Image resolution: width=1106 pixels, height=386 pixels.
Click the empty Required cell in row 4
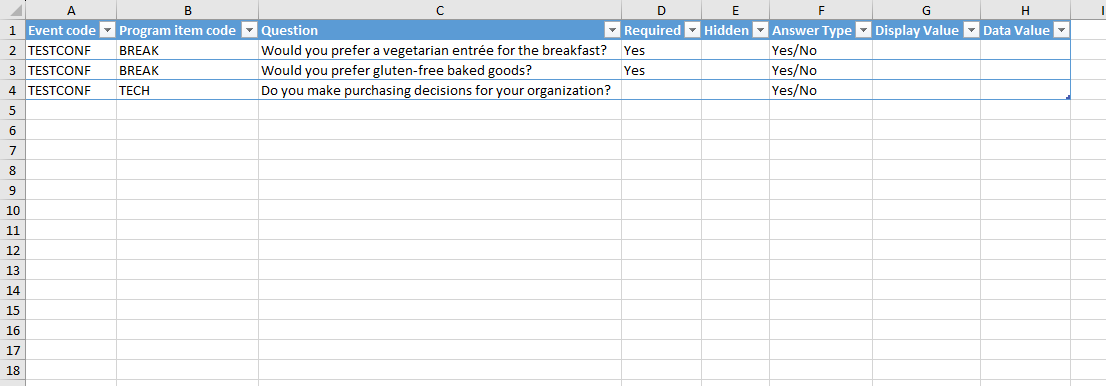[x=662, y=90]
